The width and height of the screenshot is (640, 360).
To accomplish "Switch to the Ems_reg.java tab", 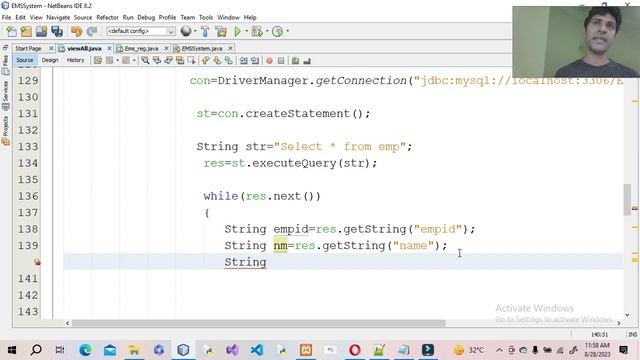I will (141, 49).
